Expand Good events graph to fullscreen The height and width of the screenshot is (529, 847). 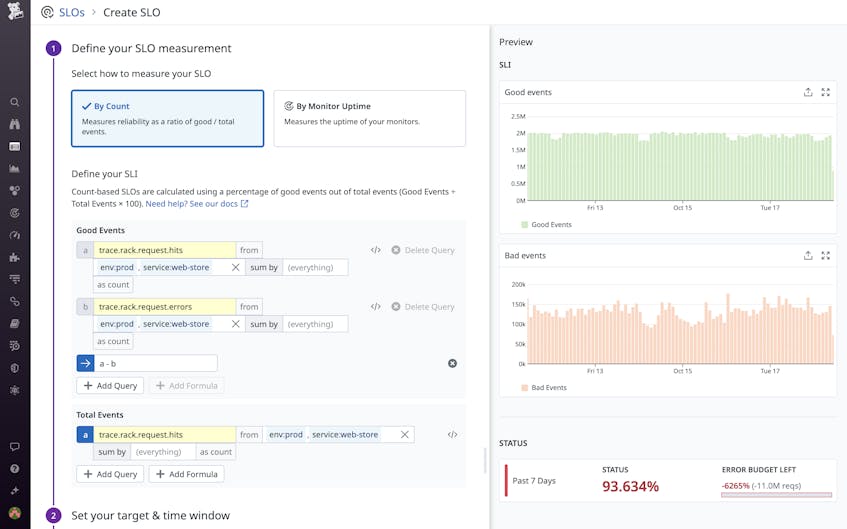(x=825, y=92)
